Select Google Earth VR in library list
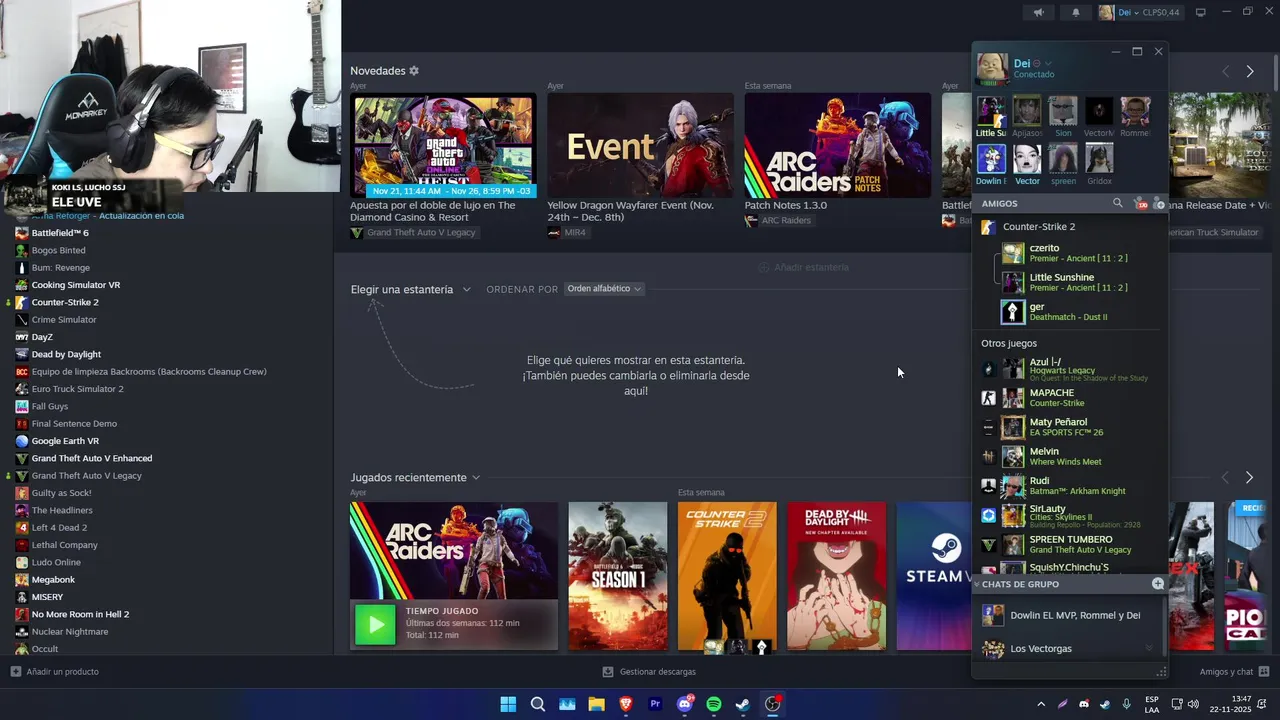The width and height of the screenshot is (1280, 720). click(65, 441)
